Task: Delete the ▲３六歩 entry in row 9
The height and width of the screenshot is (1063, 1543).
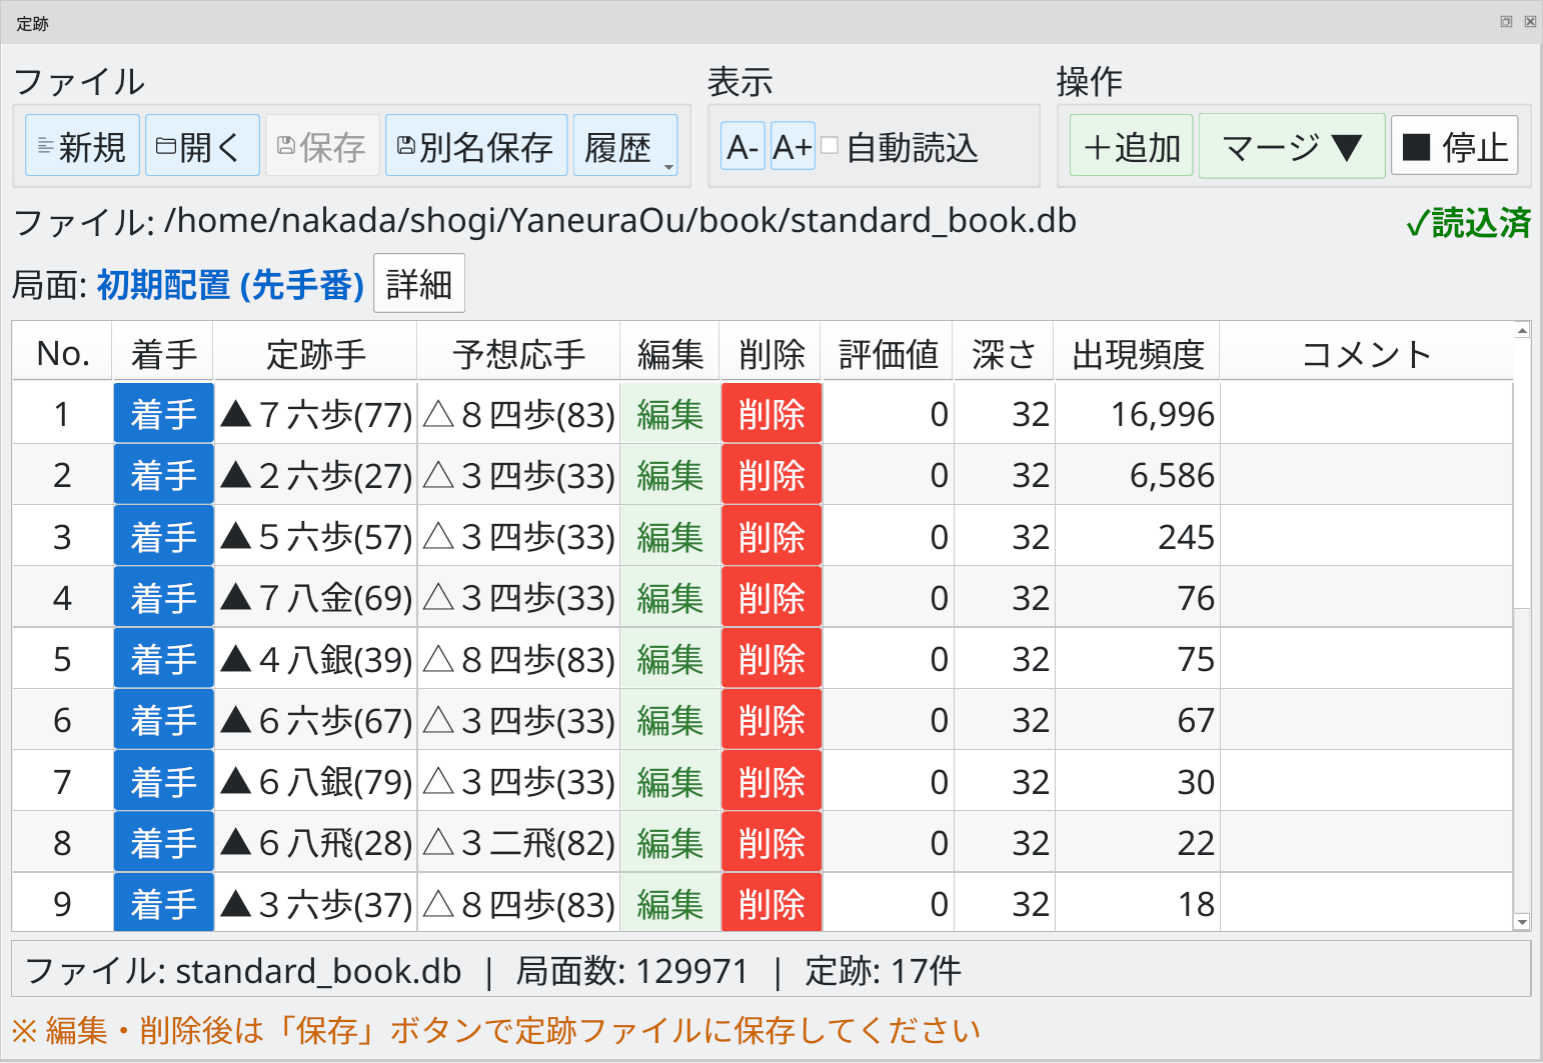Action: pos(770,903)
